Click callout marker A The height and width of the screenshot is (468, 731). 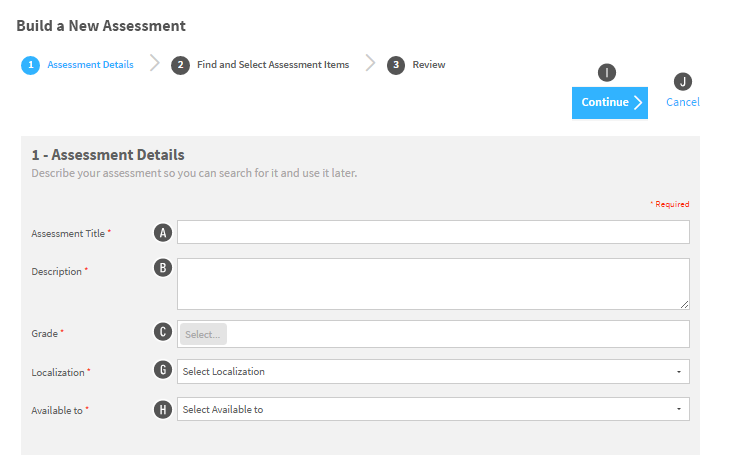pyautogui.click(x=163, y=233)
